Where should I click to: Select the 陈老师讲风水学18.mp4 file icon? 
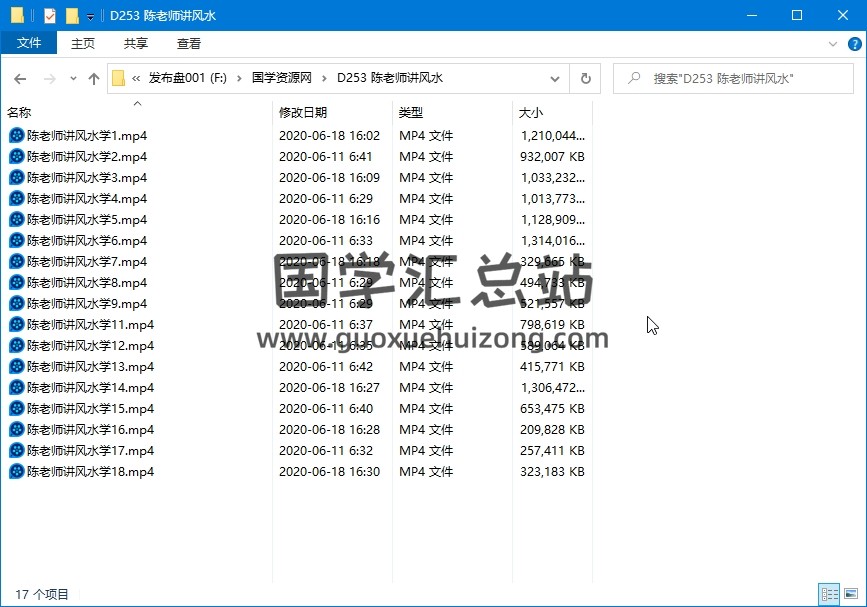17,472
